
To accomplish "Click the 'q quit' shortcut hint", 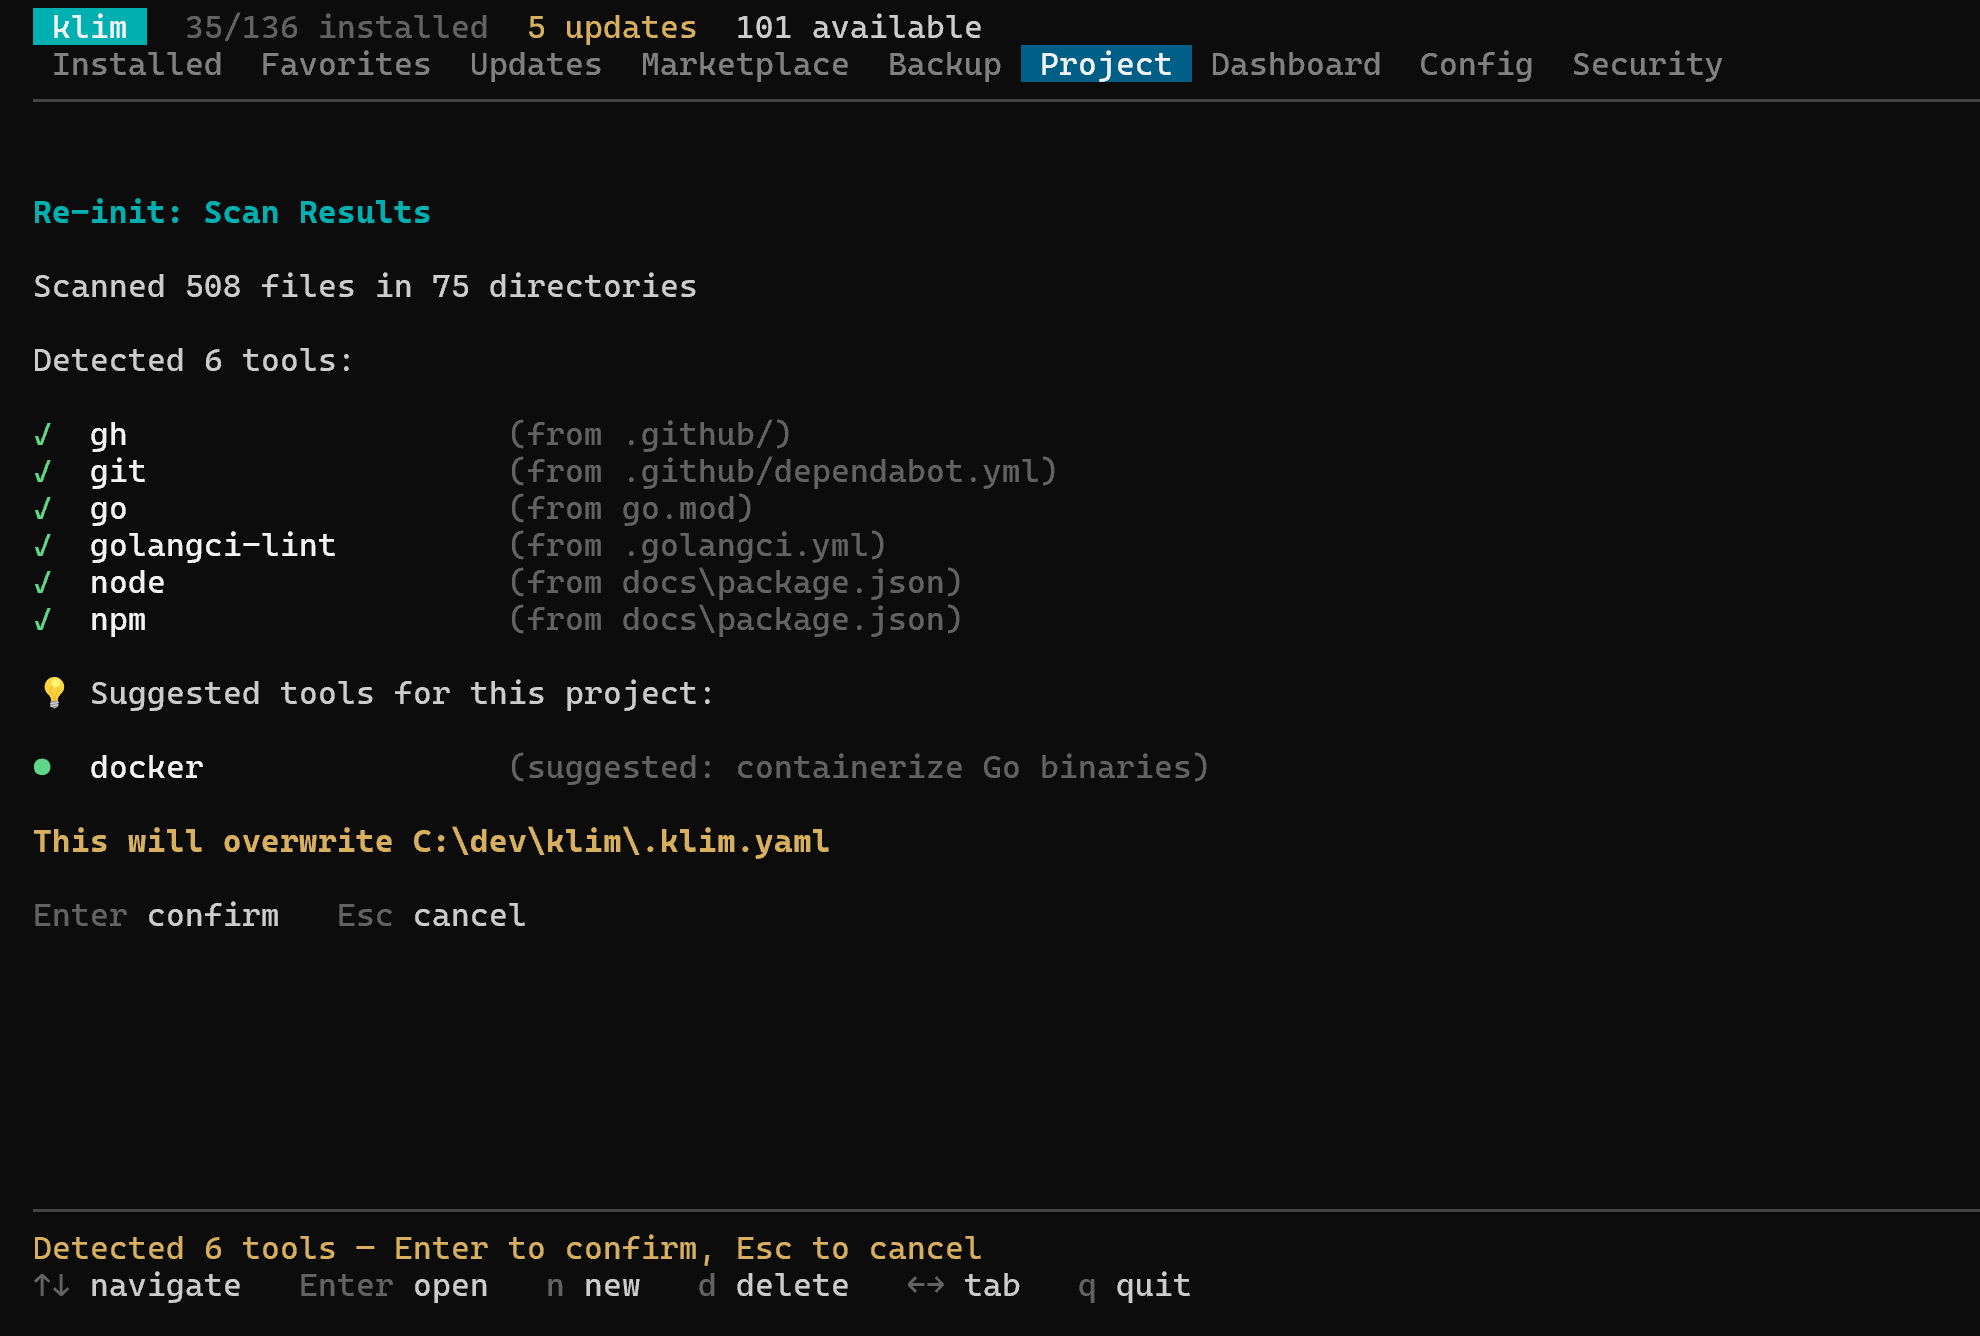I will [1134, 1286].
